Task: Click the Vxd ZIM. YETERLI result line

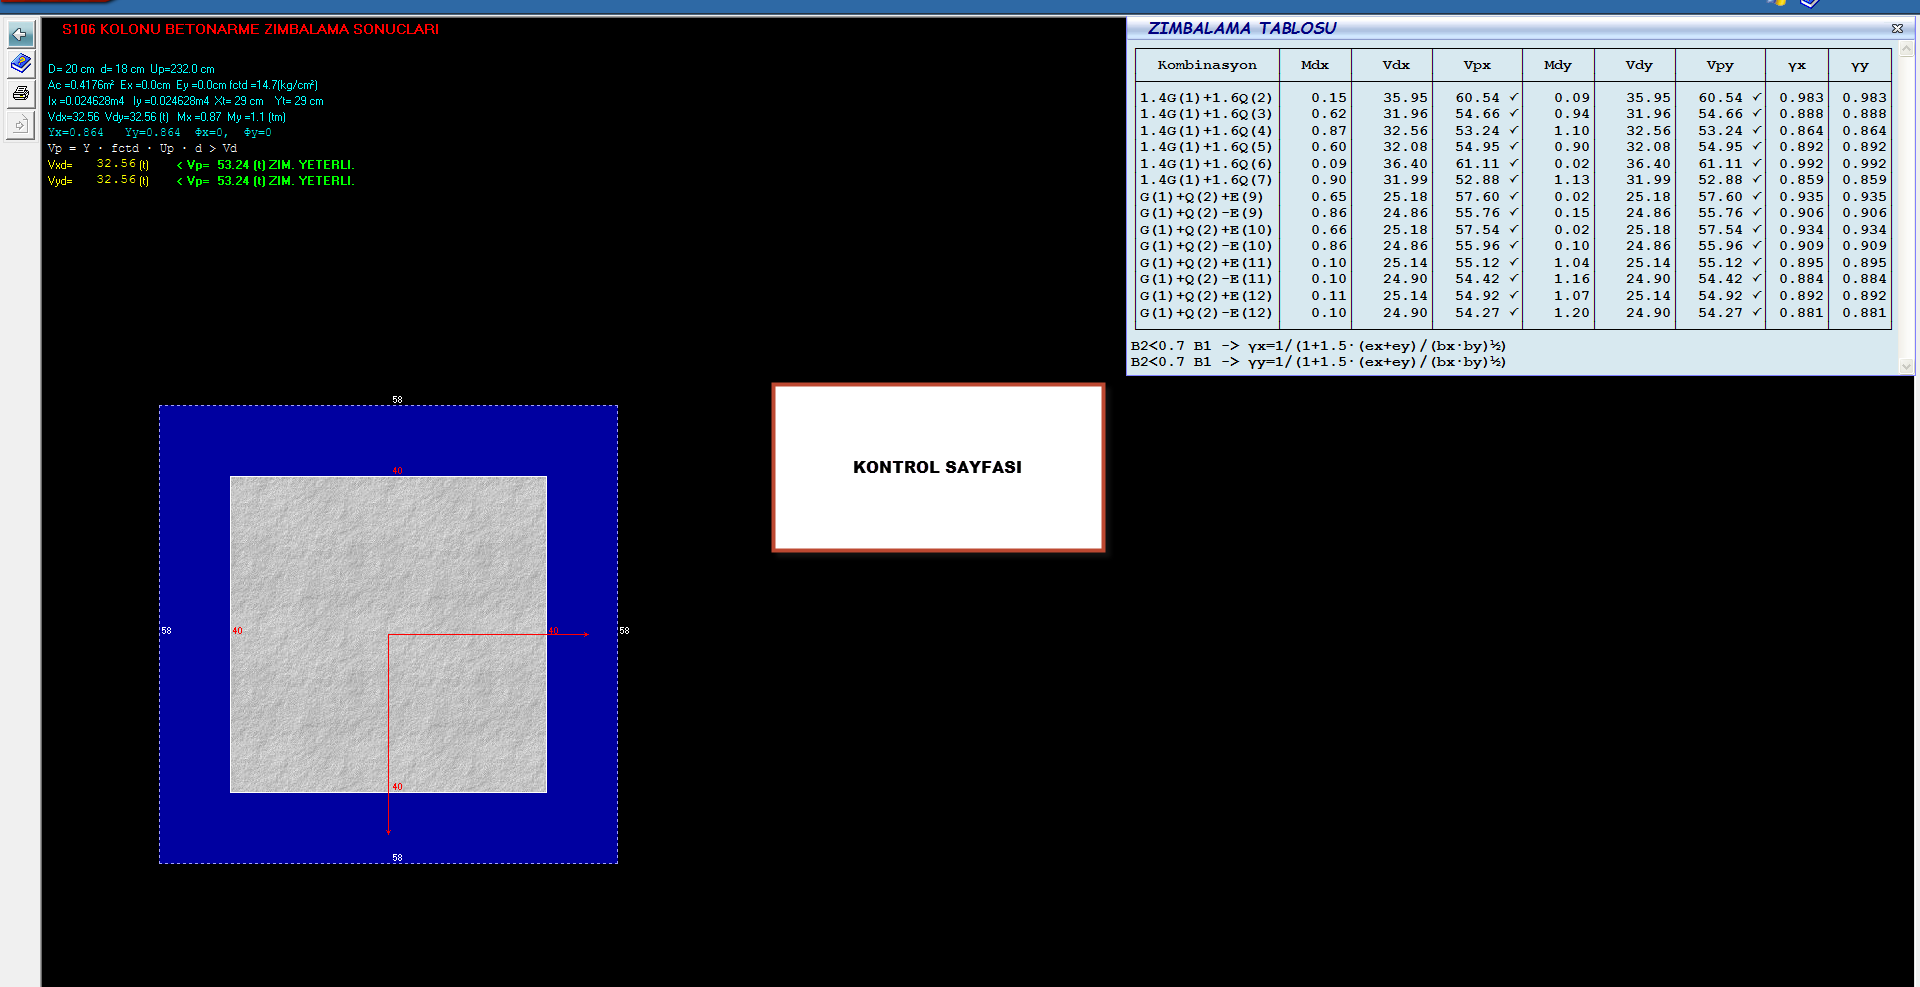Action: [x=265, y=165]
